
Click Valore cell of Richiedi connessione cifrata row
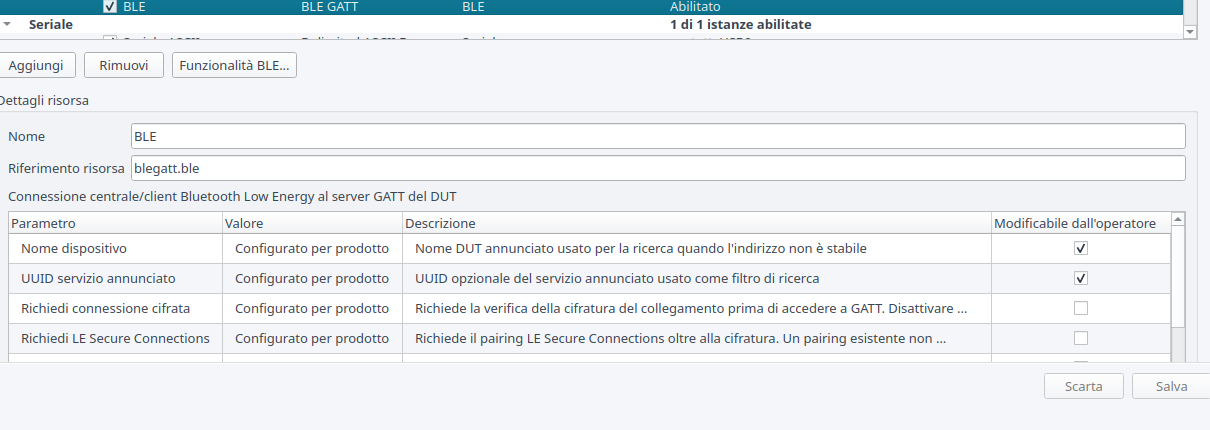point(312,308)
